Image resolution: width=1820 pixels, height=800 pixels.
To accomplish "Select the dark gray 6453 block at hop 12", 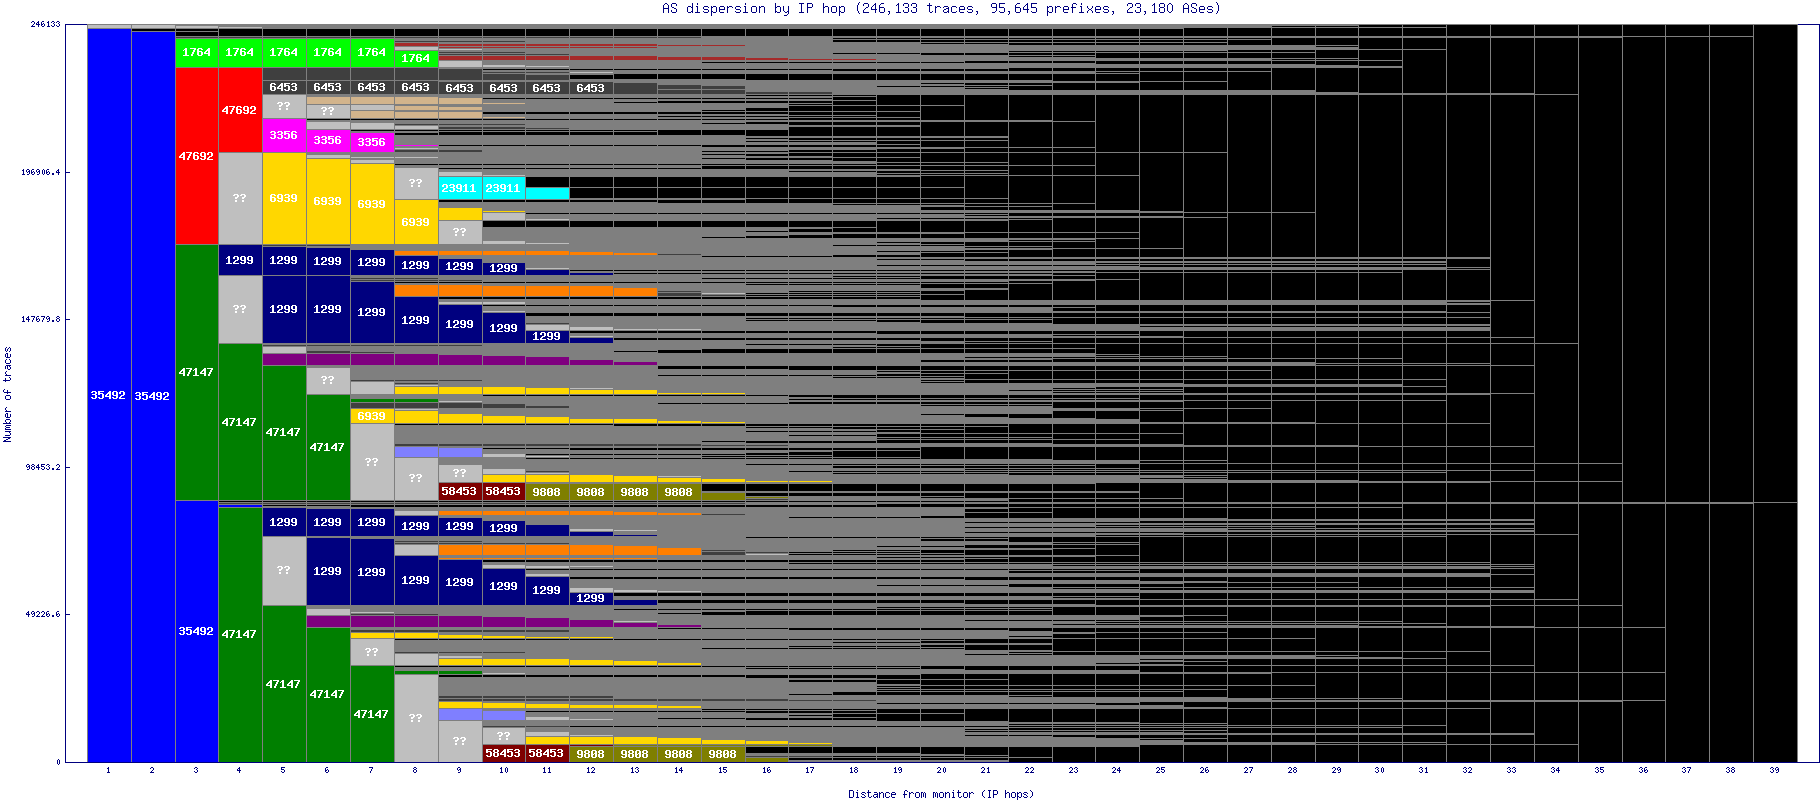I will point(590,88).
